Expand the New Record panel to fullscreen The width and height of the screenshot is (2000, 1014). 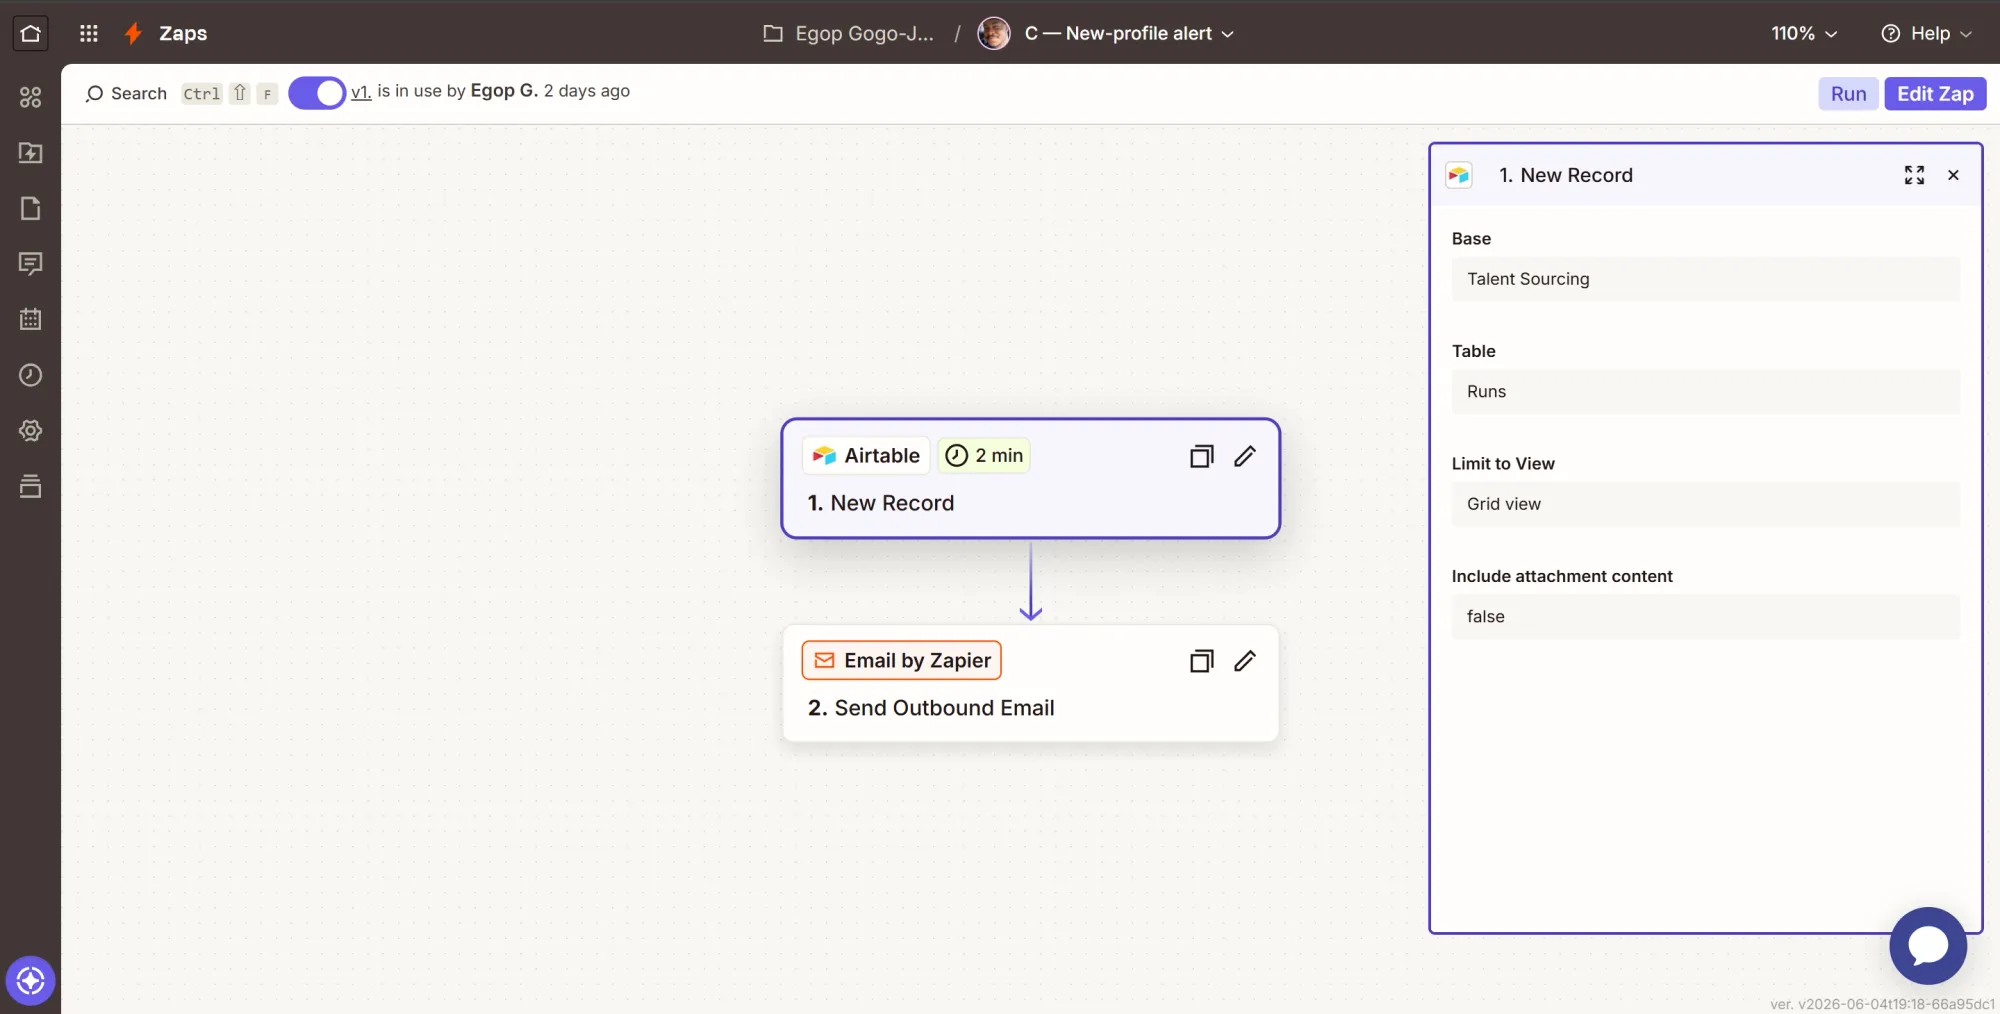click(x=1914, y=175)
